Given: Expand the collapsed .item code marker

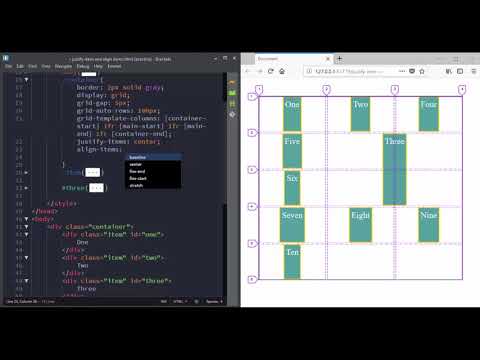Looking at the screenshot, I should pos(93,173).
